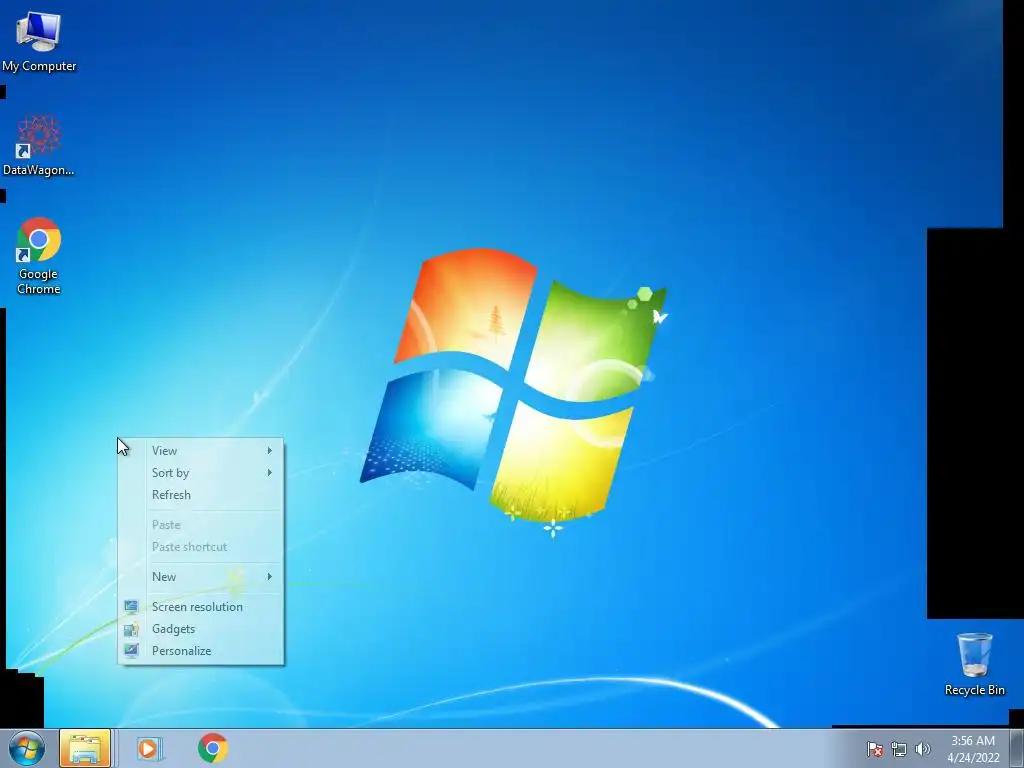
Task: Click the Recycle Bin label text
Action: pos(974,690)
